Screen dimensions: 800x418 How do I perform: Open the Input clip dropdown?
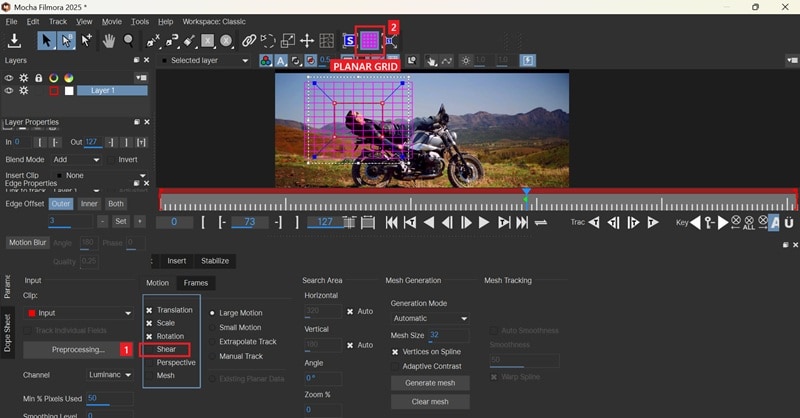[79, 313]
